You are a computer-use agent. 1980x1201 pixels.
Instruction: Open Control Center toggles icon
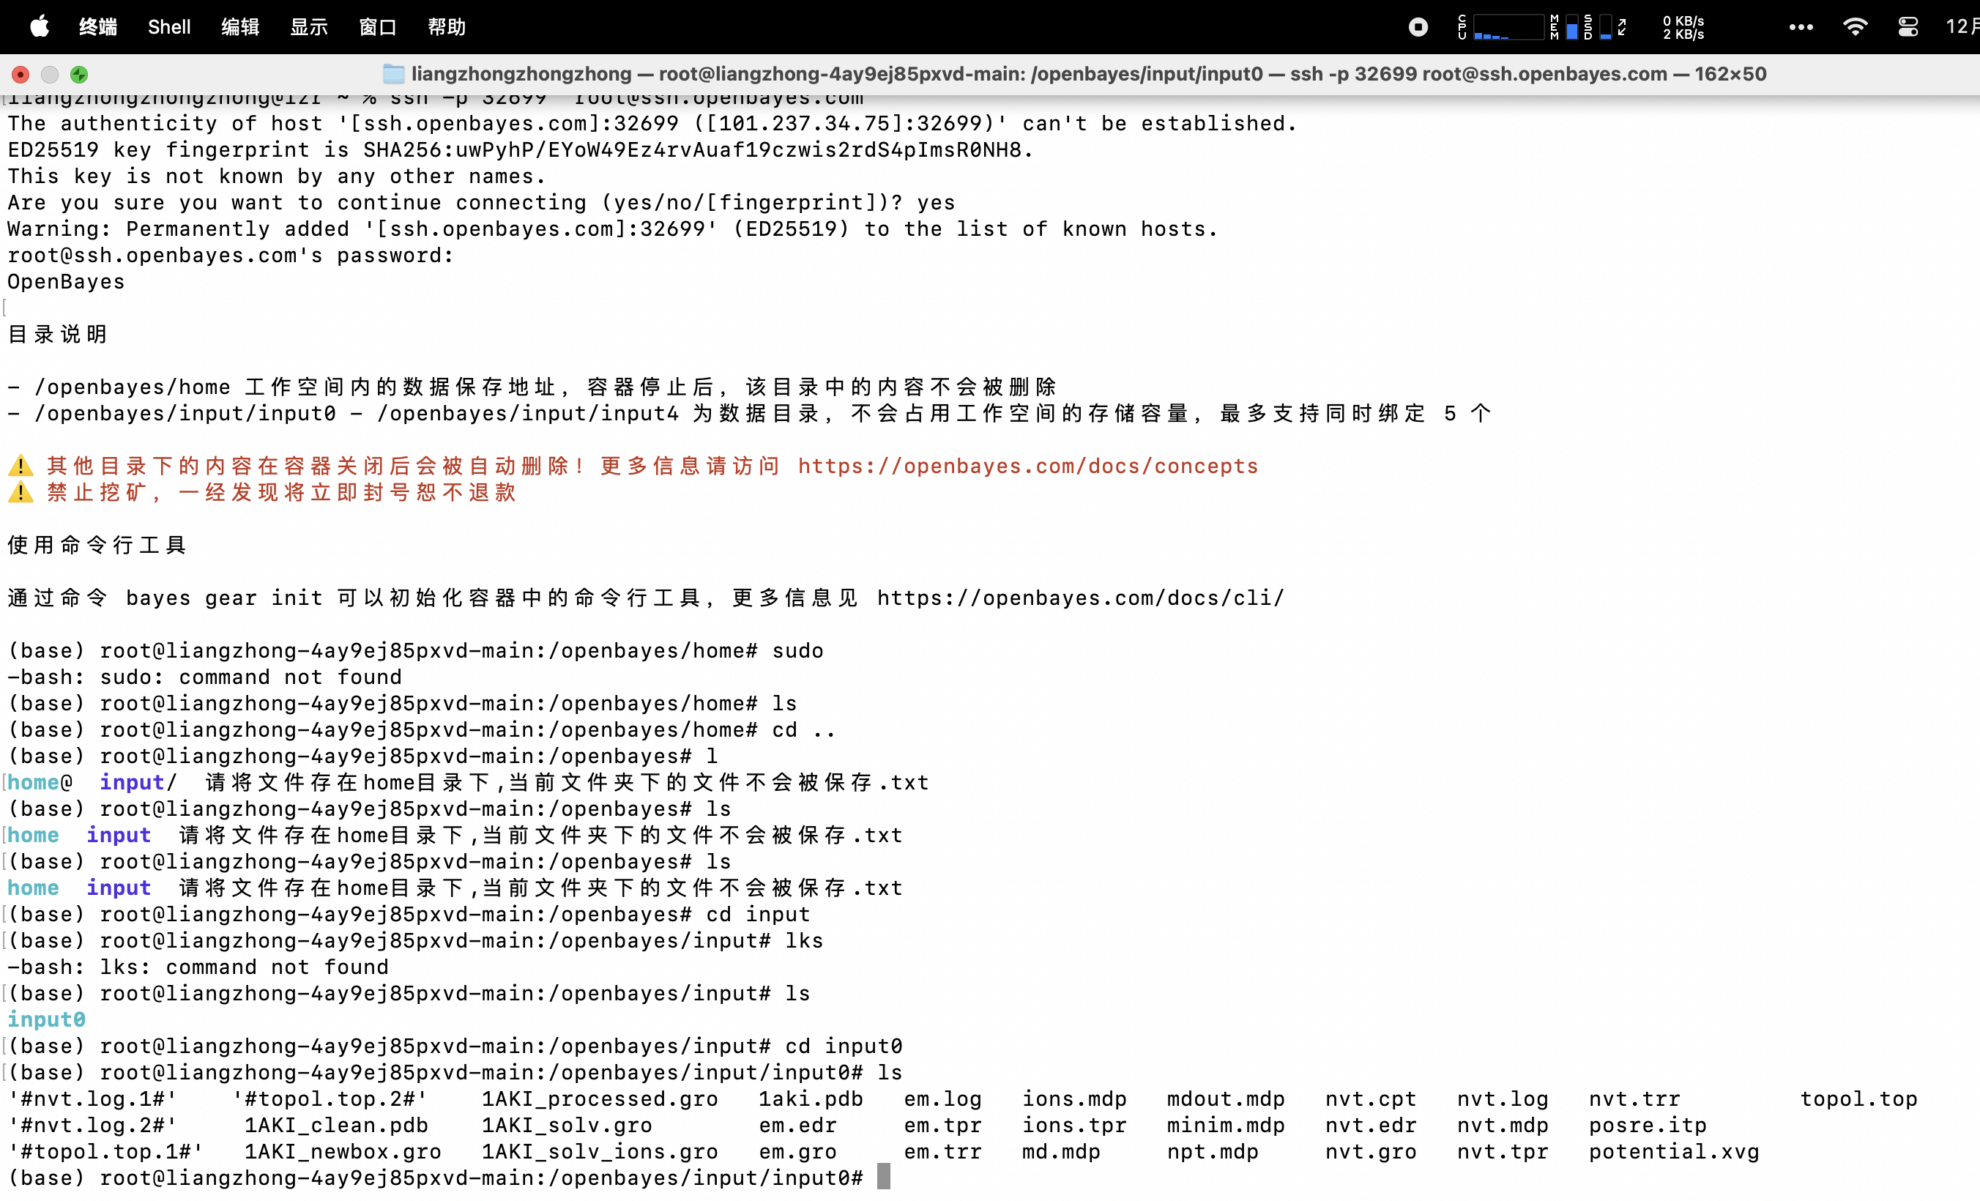point(1907,27)
